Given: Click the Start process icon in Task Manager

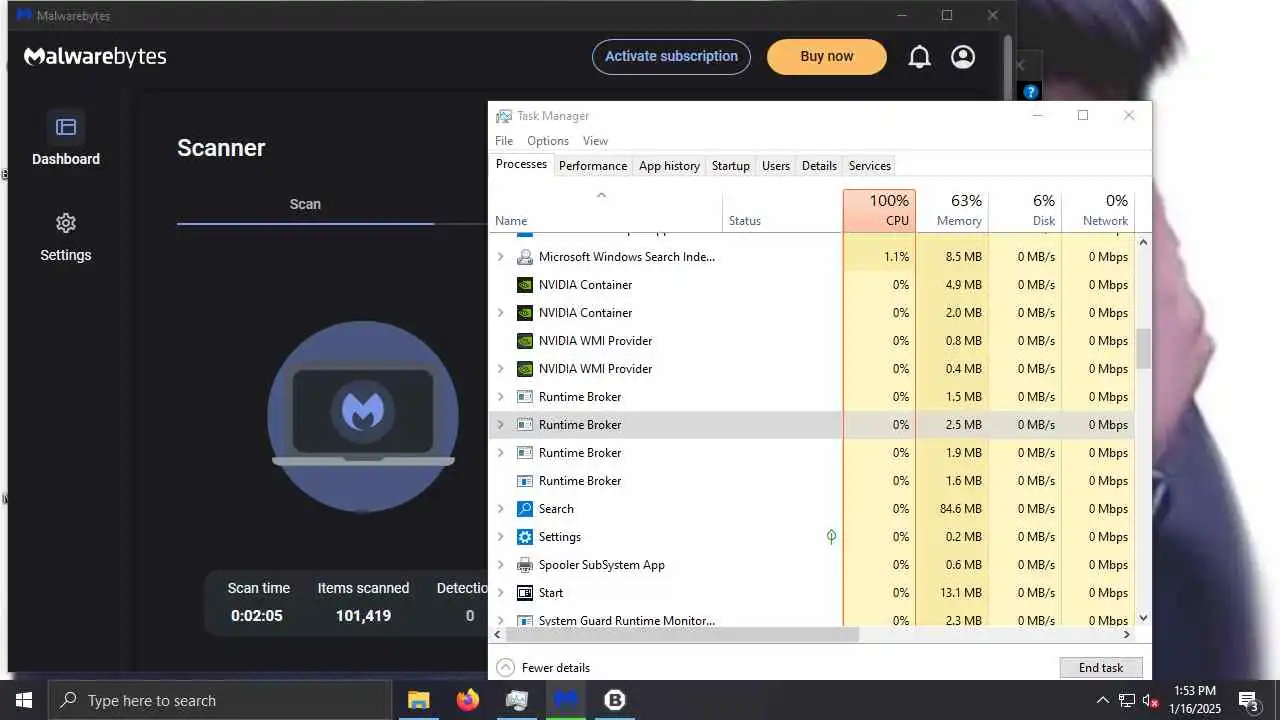Looking at the screenshot, I should [x=525, y=593].
